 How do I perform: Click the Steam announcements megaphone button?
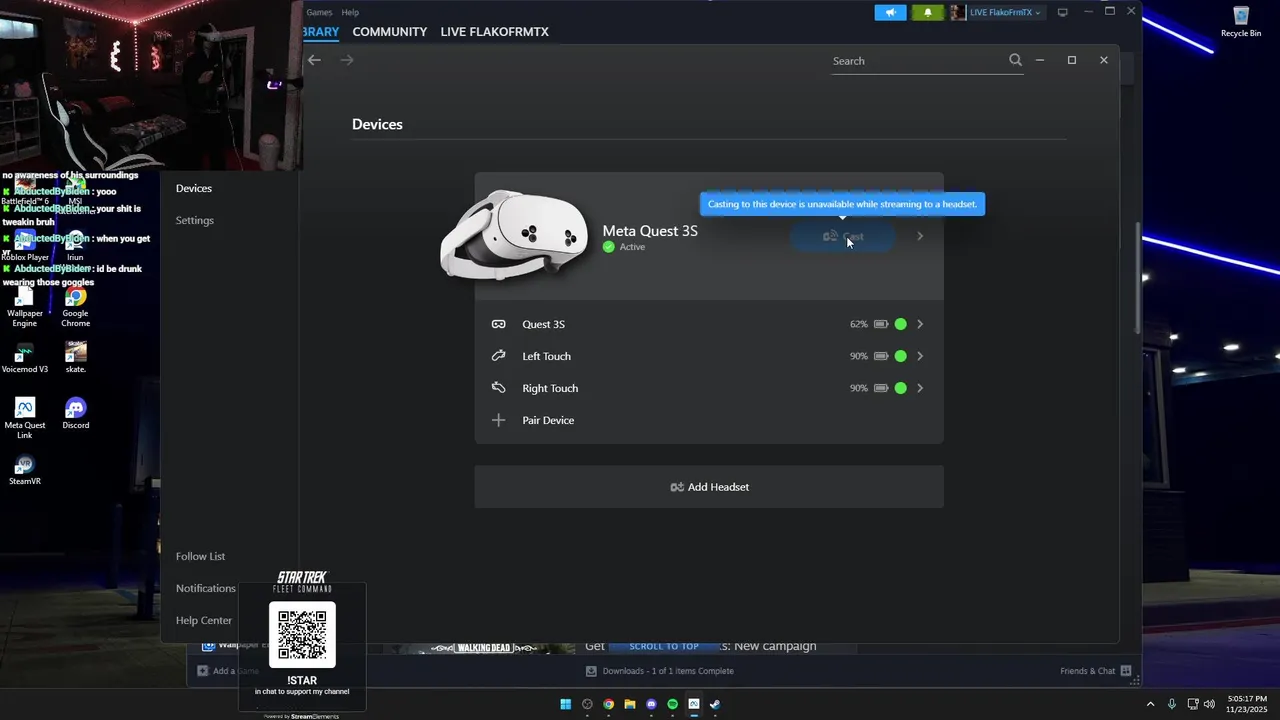[890, 12]
